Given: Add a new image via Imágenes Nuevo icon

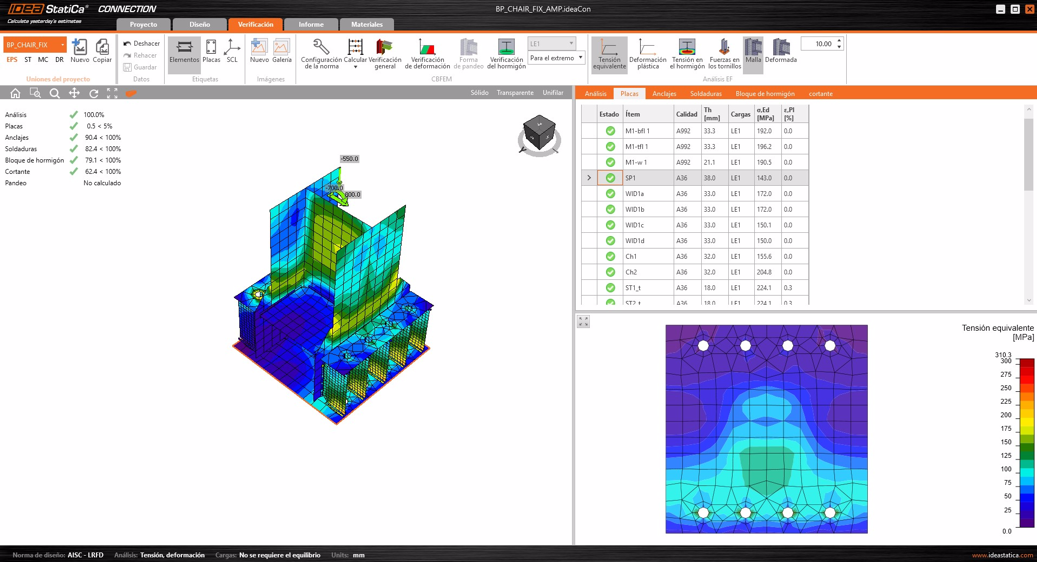Looking at the screenshot, I should pos(259,51).
